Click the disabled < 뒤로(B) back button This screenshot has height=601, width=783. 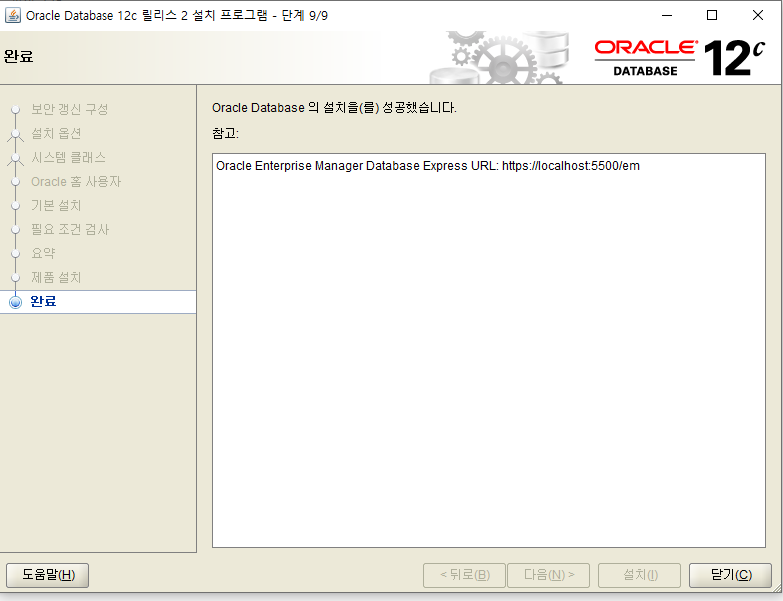(464, 575)
